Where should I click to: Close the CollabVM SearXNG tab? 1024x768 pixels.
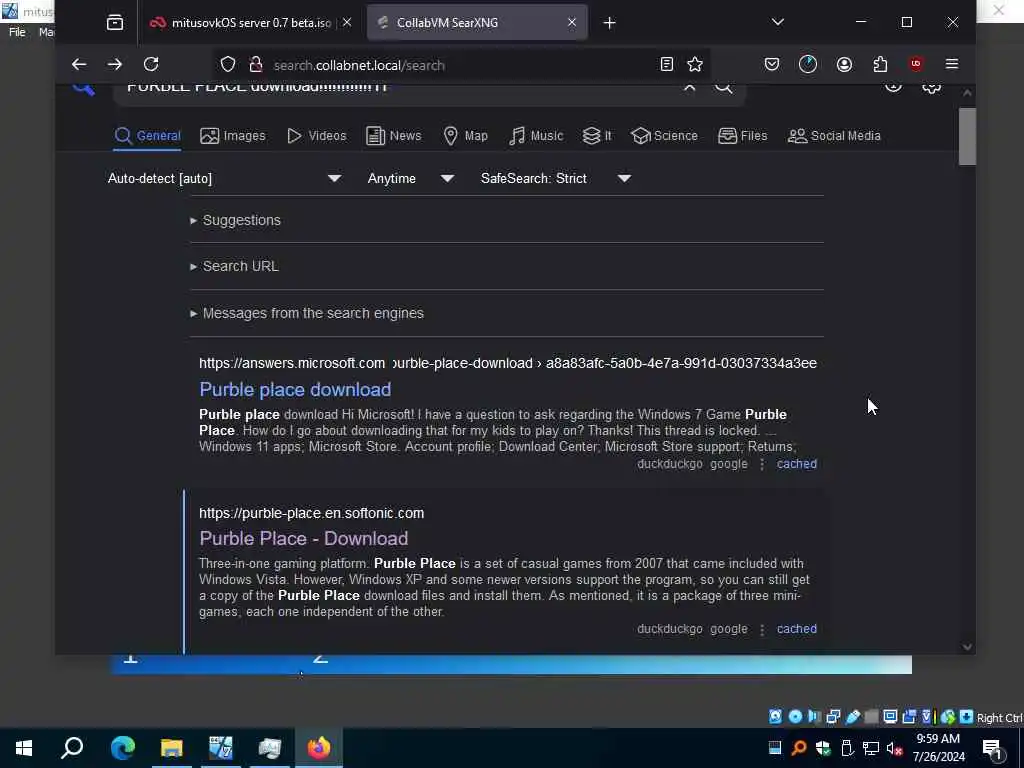point(571,22)
